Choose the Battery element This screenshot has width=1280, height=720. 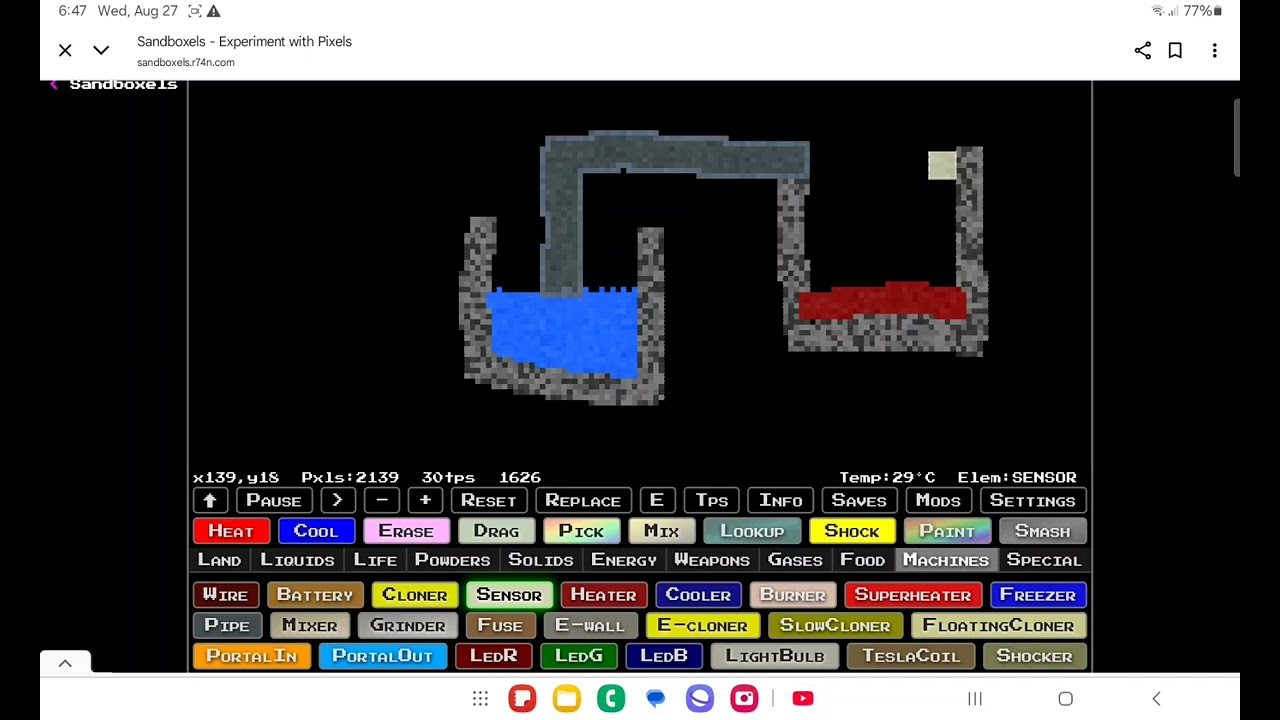point(315,595)
